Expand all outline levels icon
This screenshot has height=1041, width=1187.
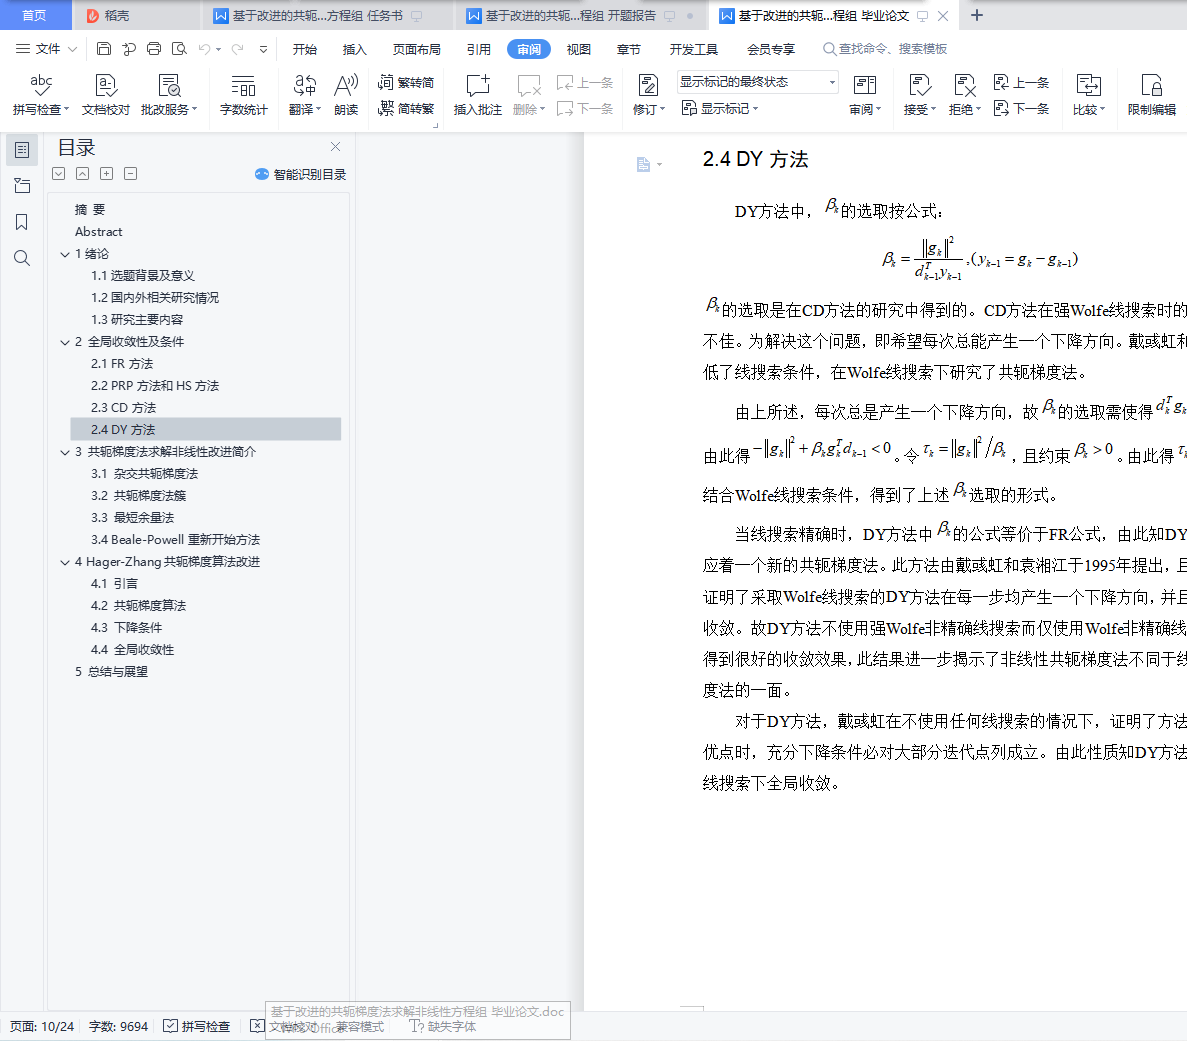107,174
